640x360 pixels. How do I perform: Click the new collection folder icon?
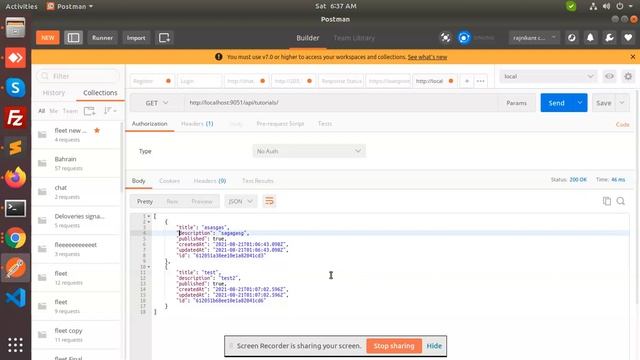[89, 111]
